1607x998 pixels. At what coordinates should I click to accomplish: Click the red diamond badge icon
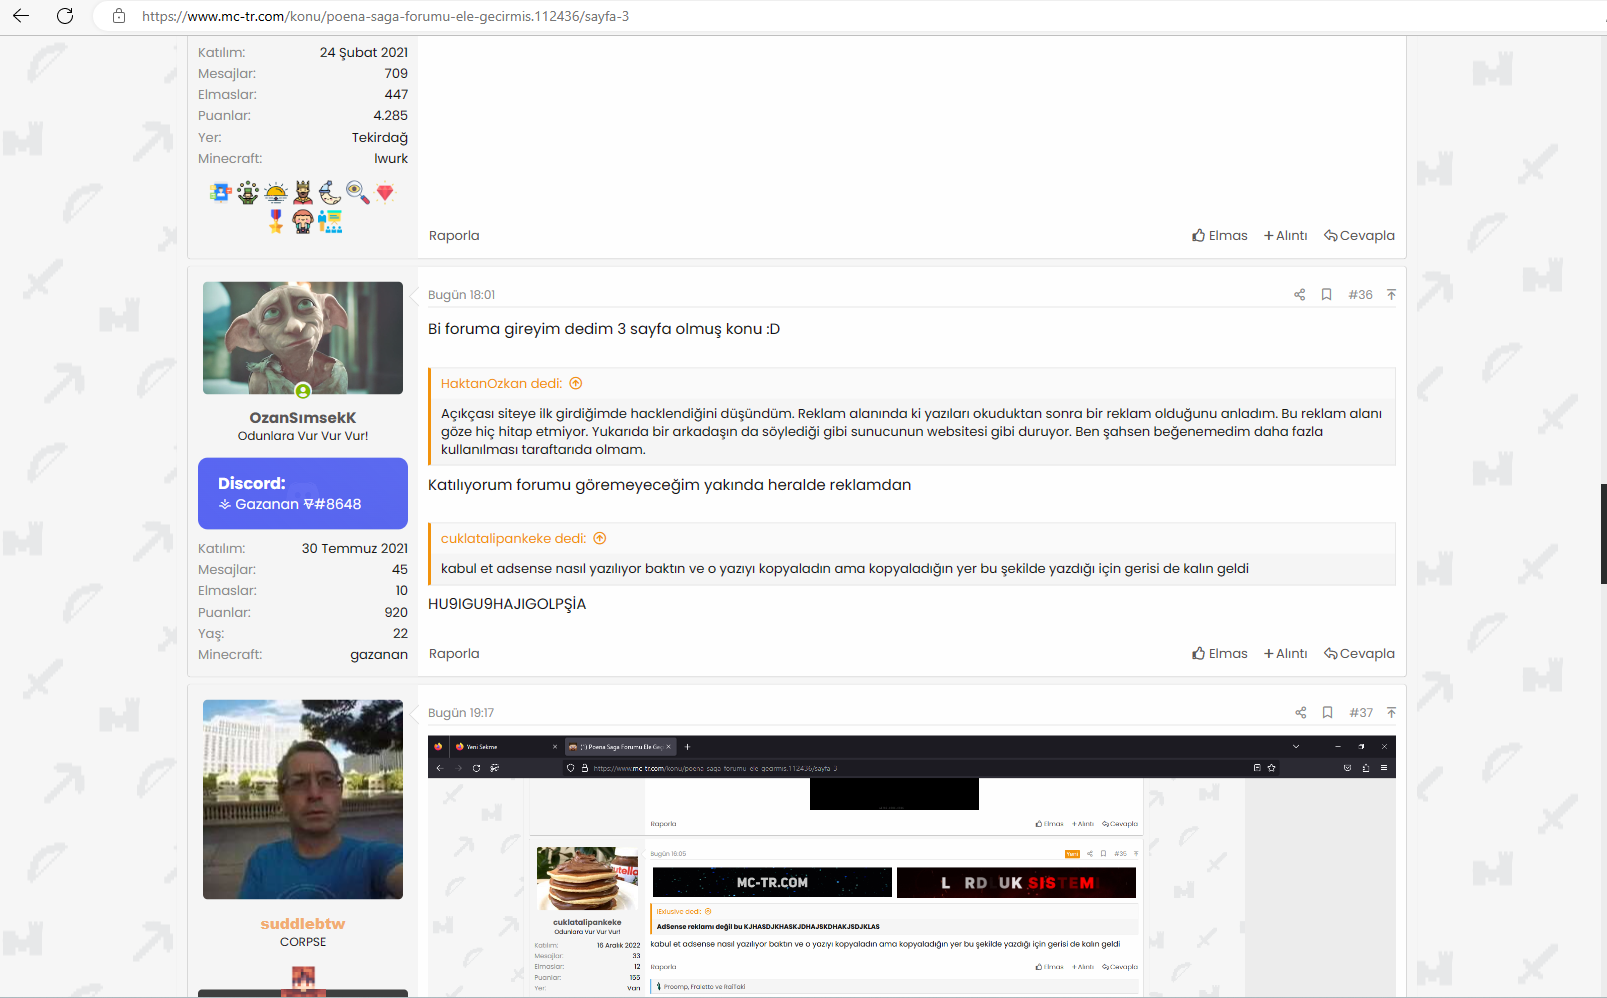385,192
